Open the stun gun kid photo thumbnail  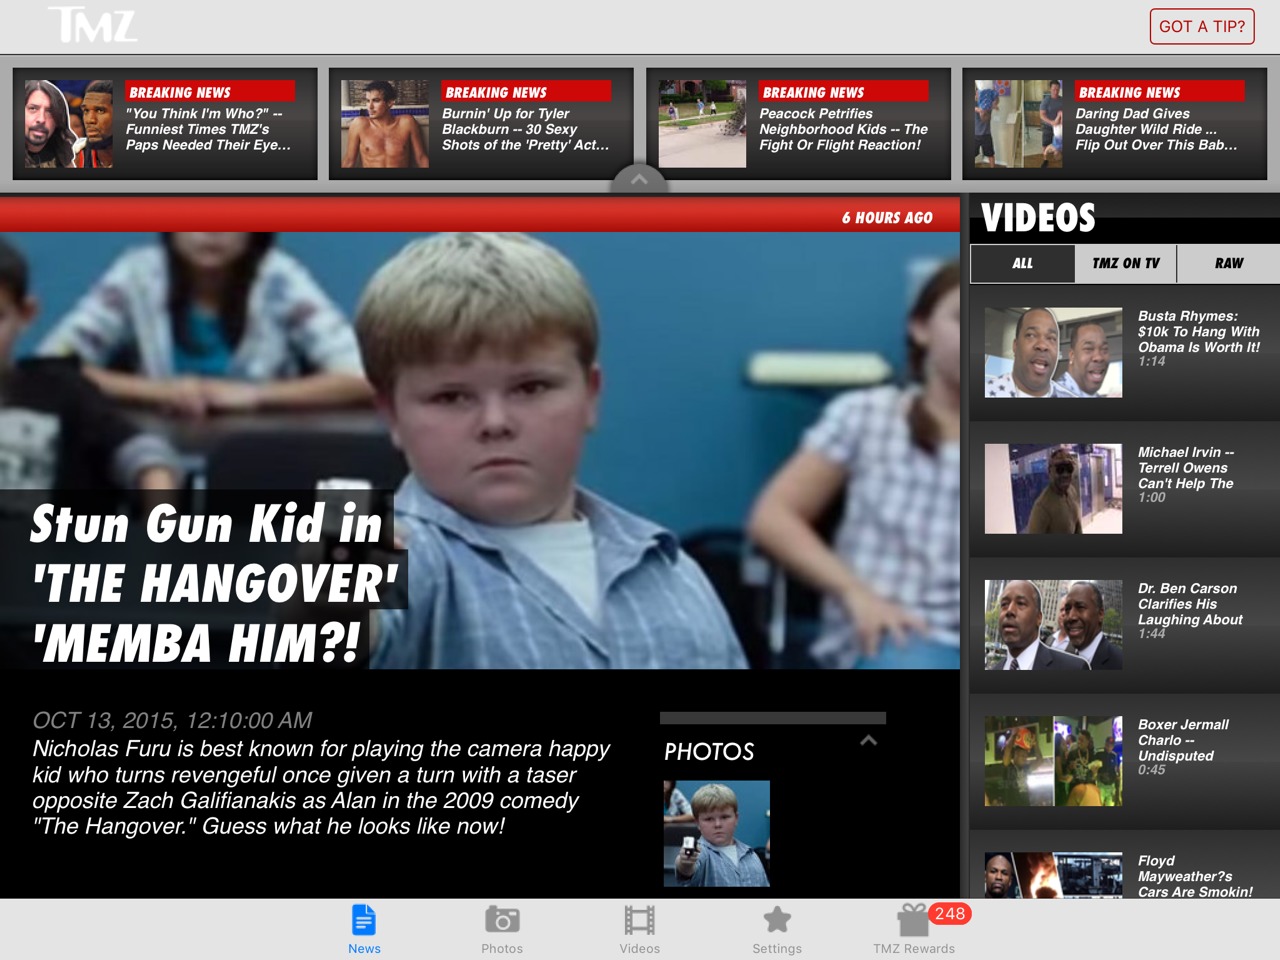pyautogui.click(x=716, y=833)
